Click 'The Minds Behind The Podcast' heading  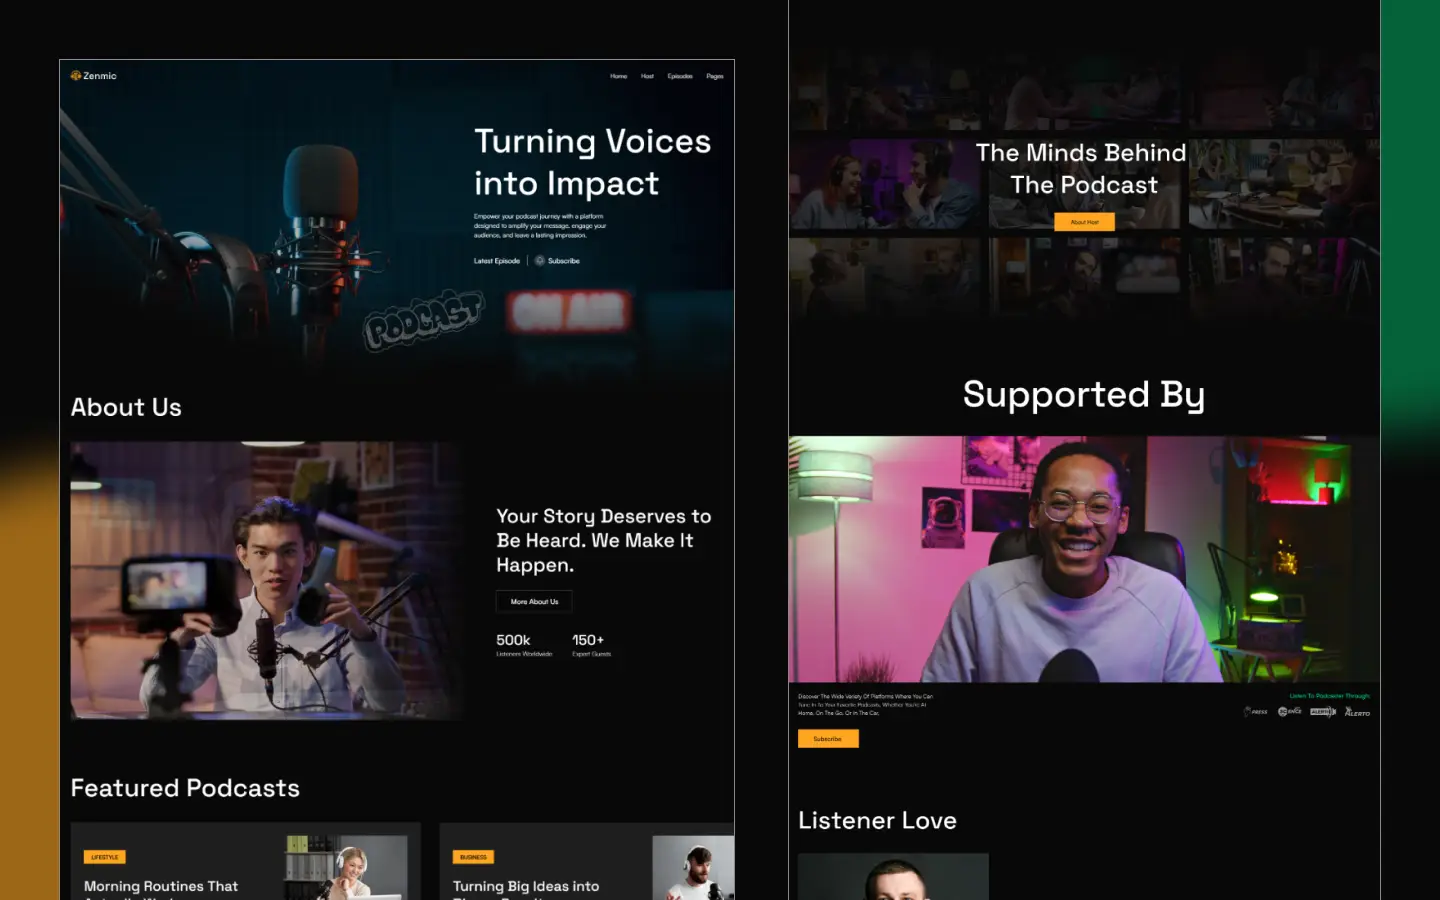coord(1082,169)
